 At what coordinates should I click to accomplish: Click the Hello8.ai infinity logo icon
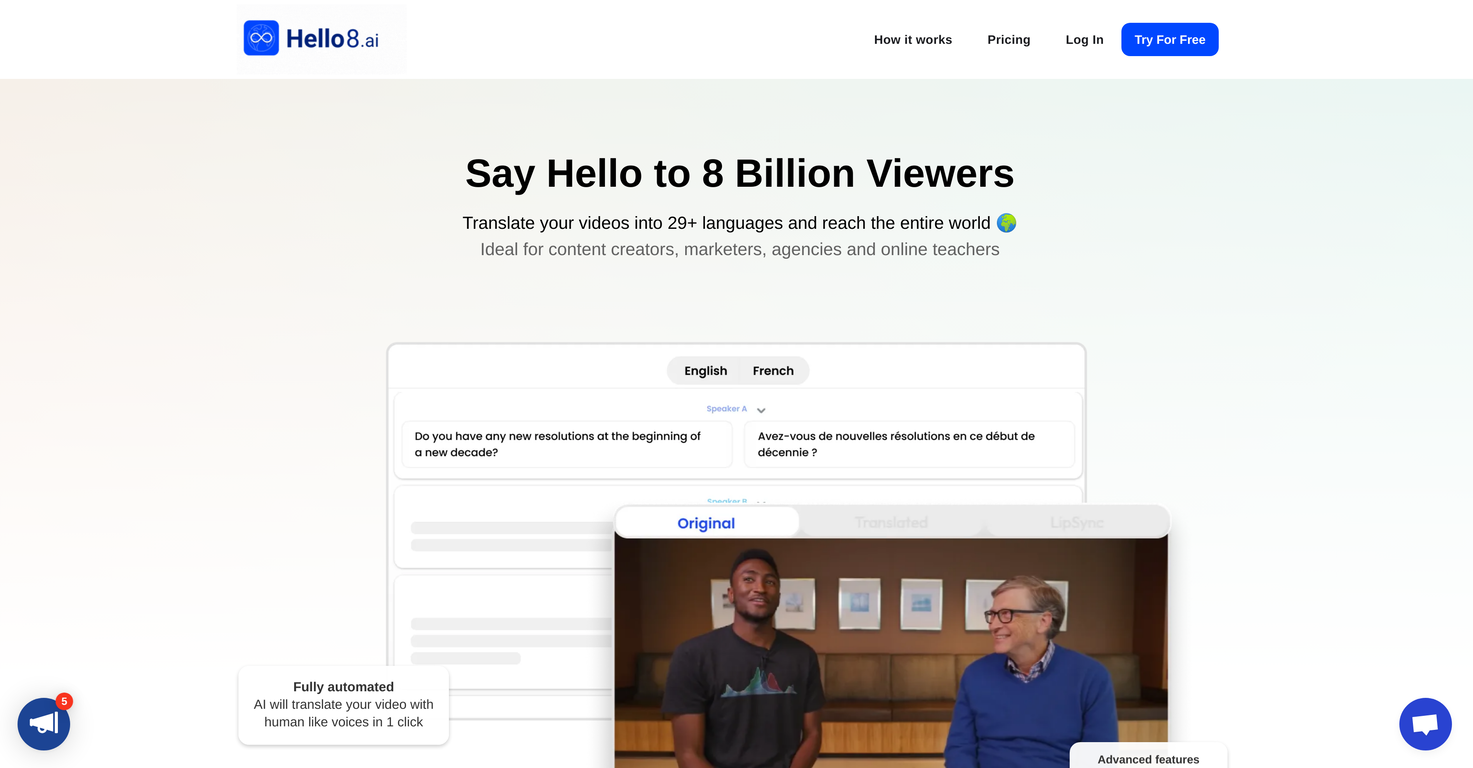tap(261, 38)
